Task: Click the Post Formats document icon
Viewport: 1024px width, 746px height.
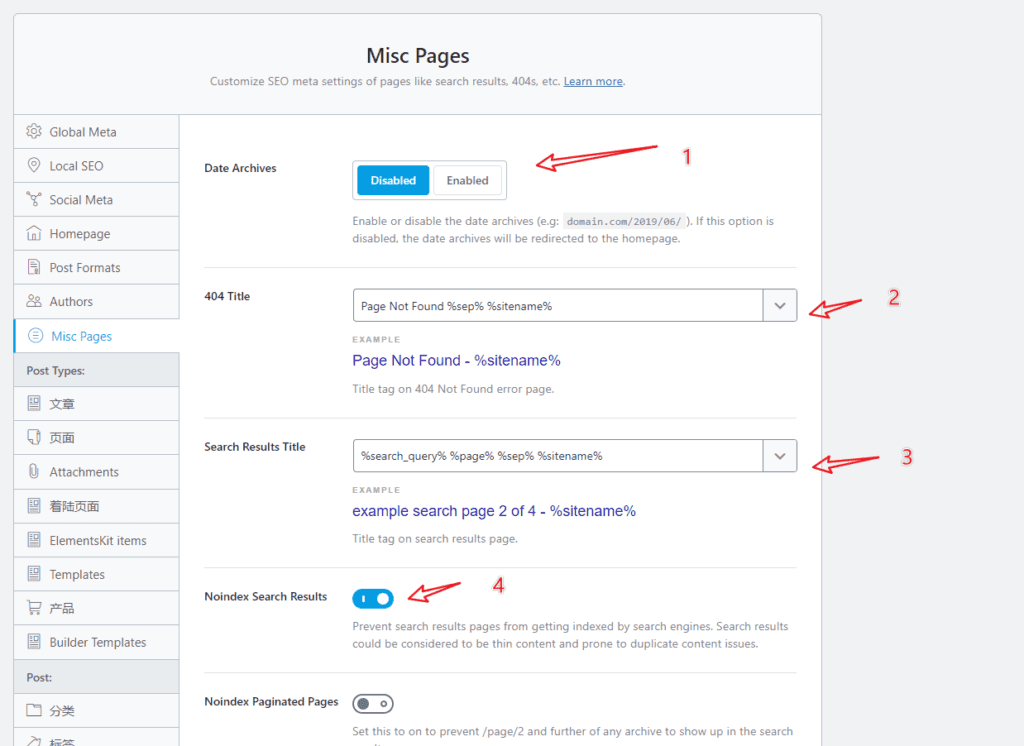Action: pyautogui.click(x=34, y=267)
